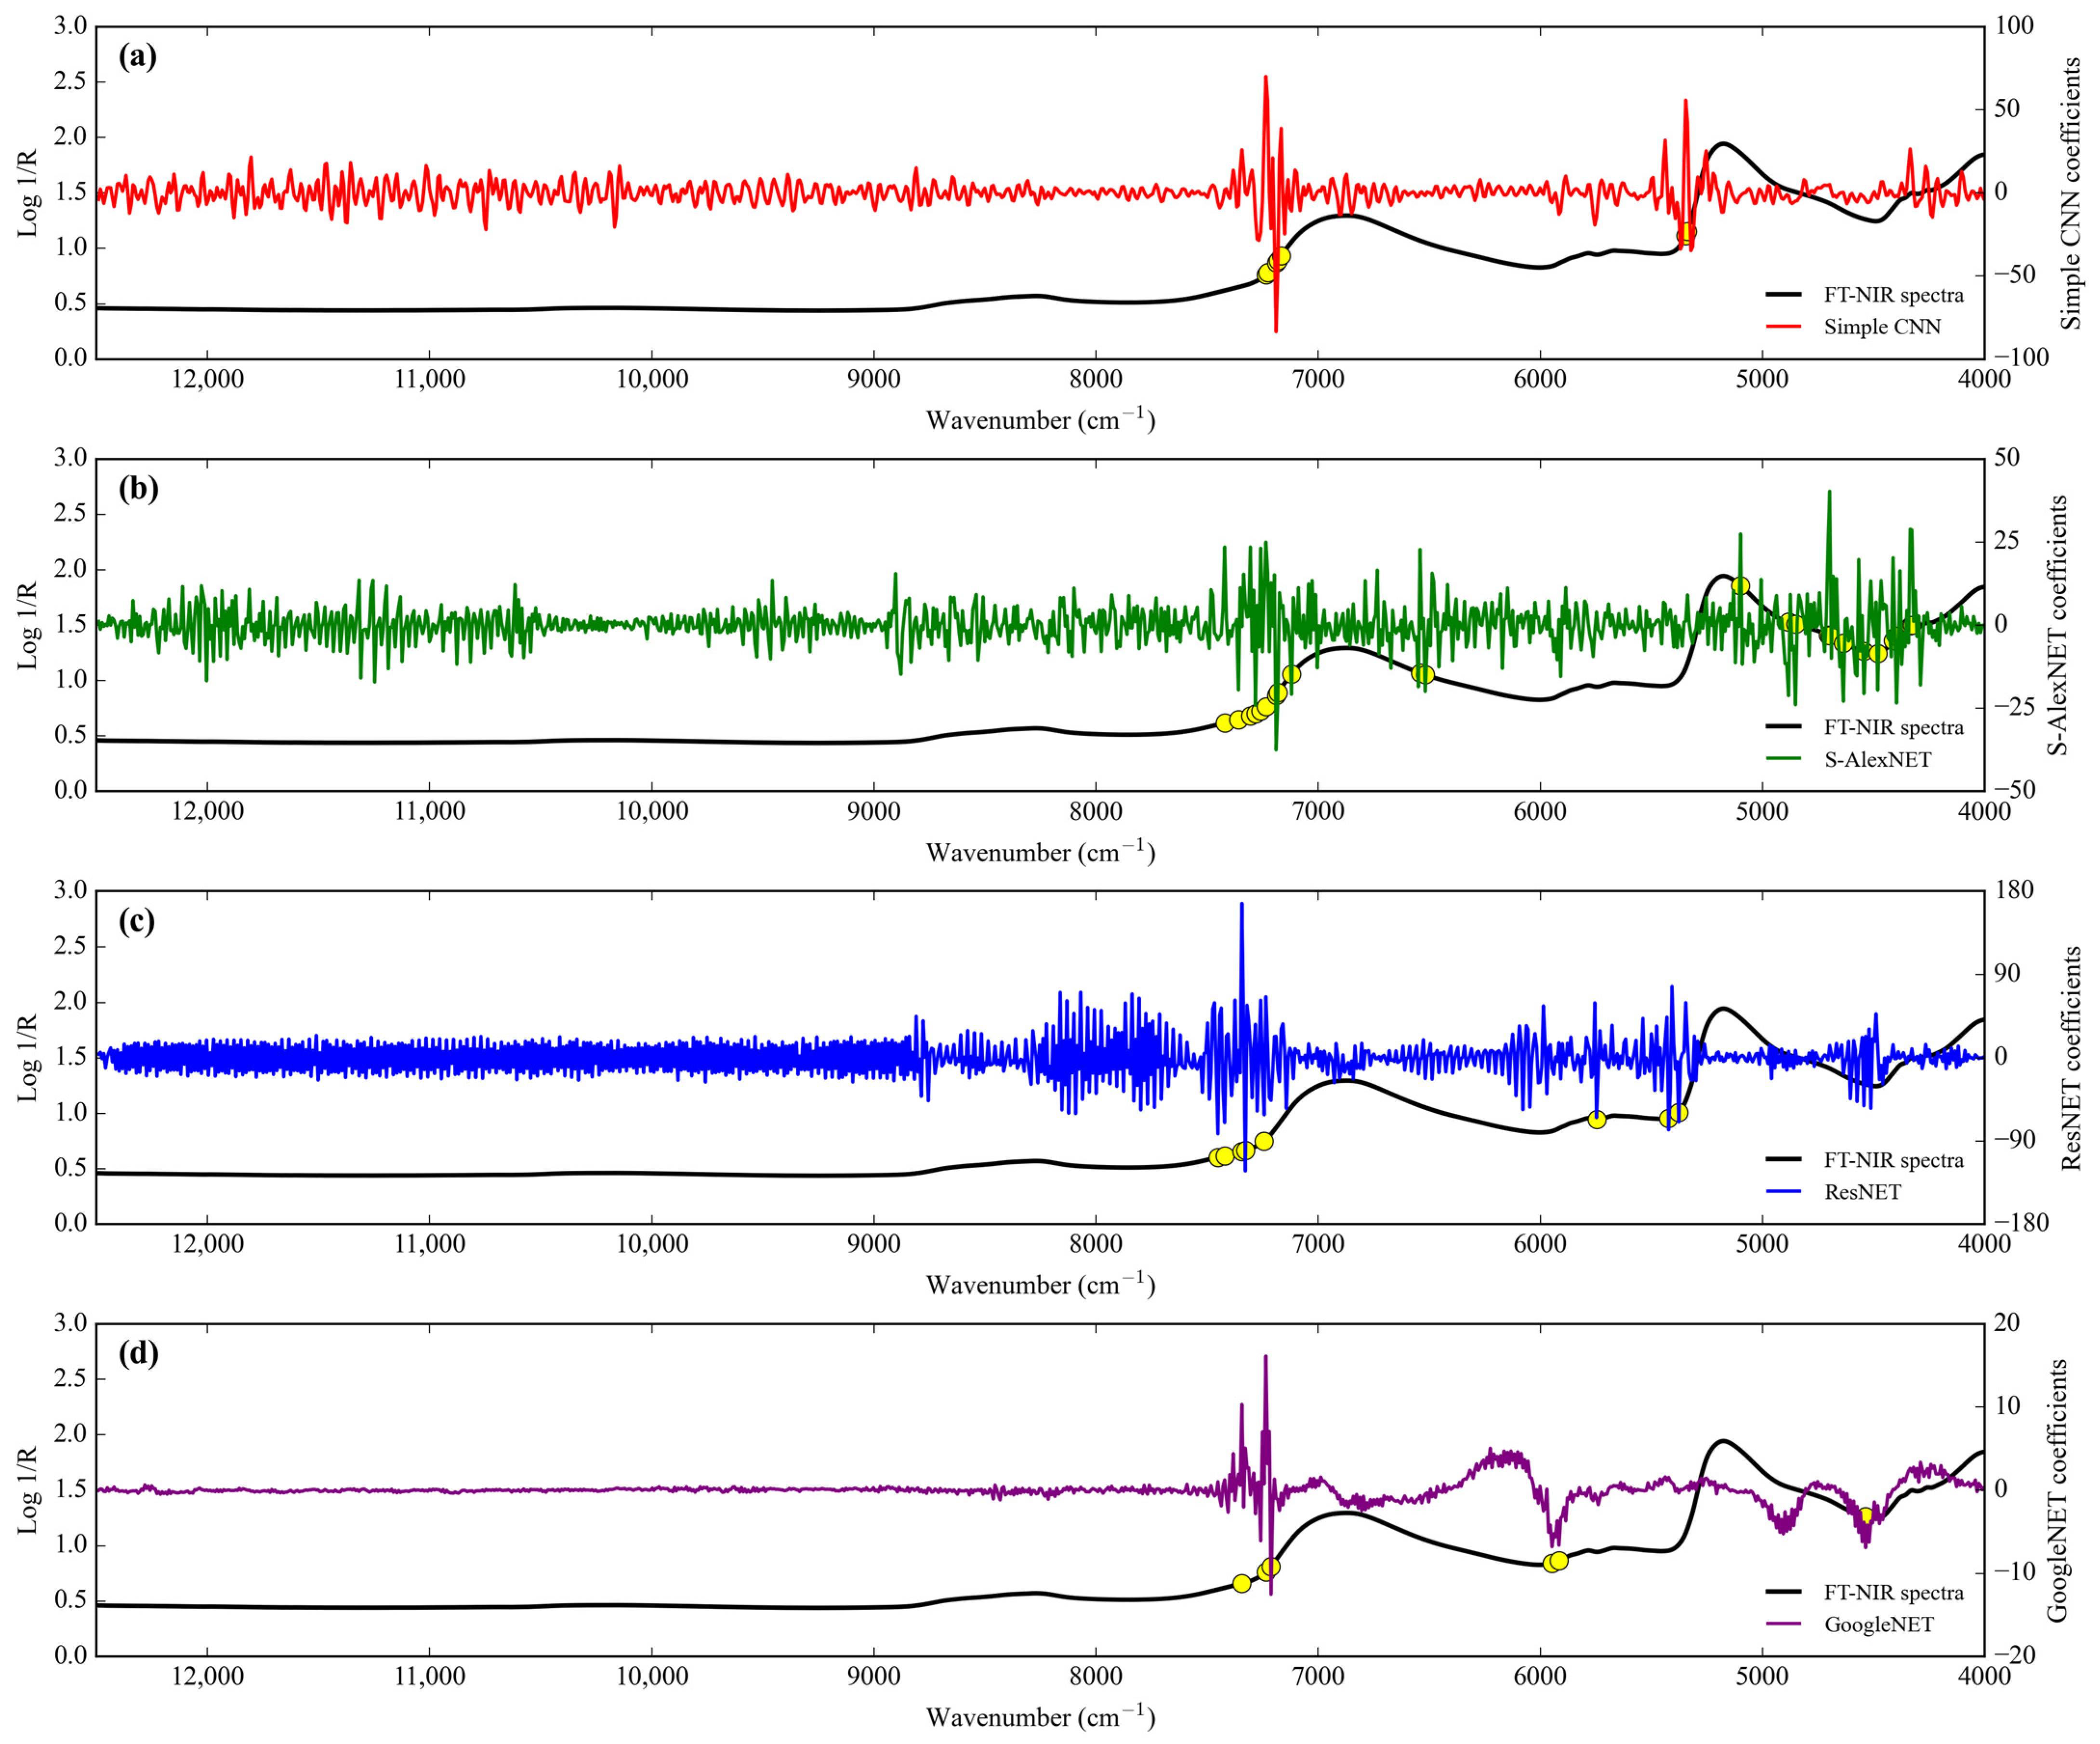
Task: Click the 'GoogleNET coefficients' right axis title
Action: pyautogui.click(x=2058, y=1490)
